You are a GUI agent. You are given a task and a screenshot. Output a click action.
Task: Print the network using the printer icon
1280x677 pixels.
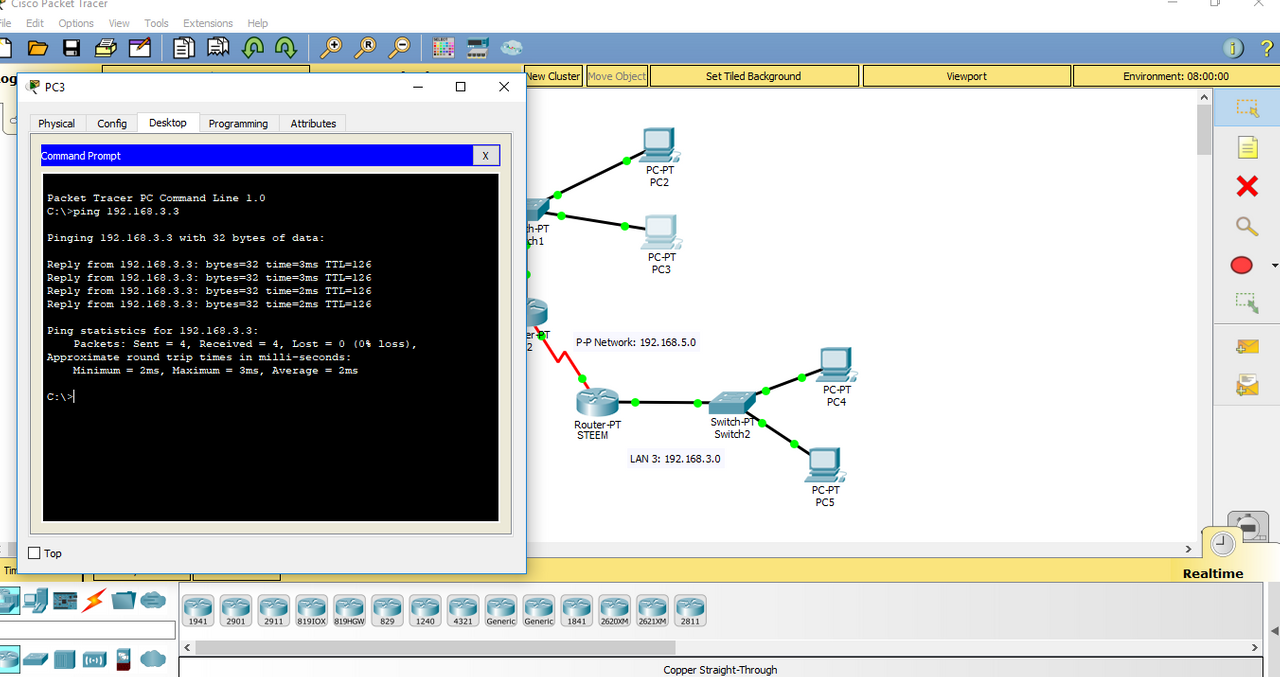click(105, 47)
